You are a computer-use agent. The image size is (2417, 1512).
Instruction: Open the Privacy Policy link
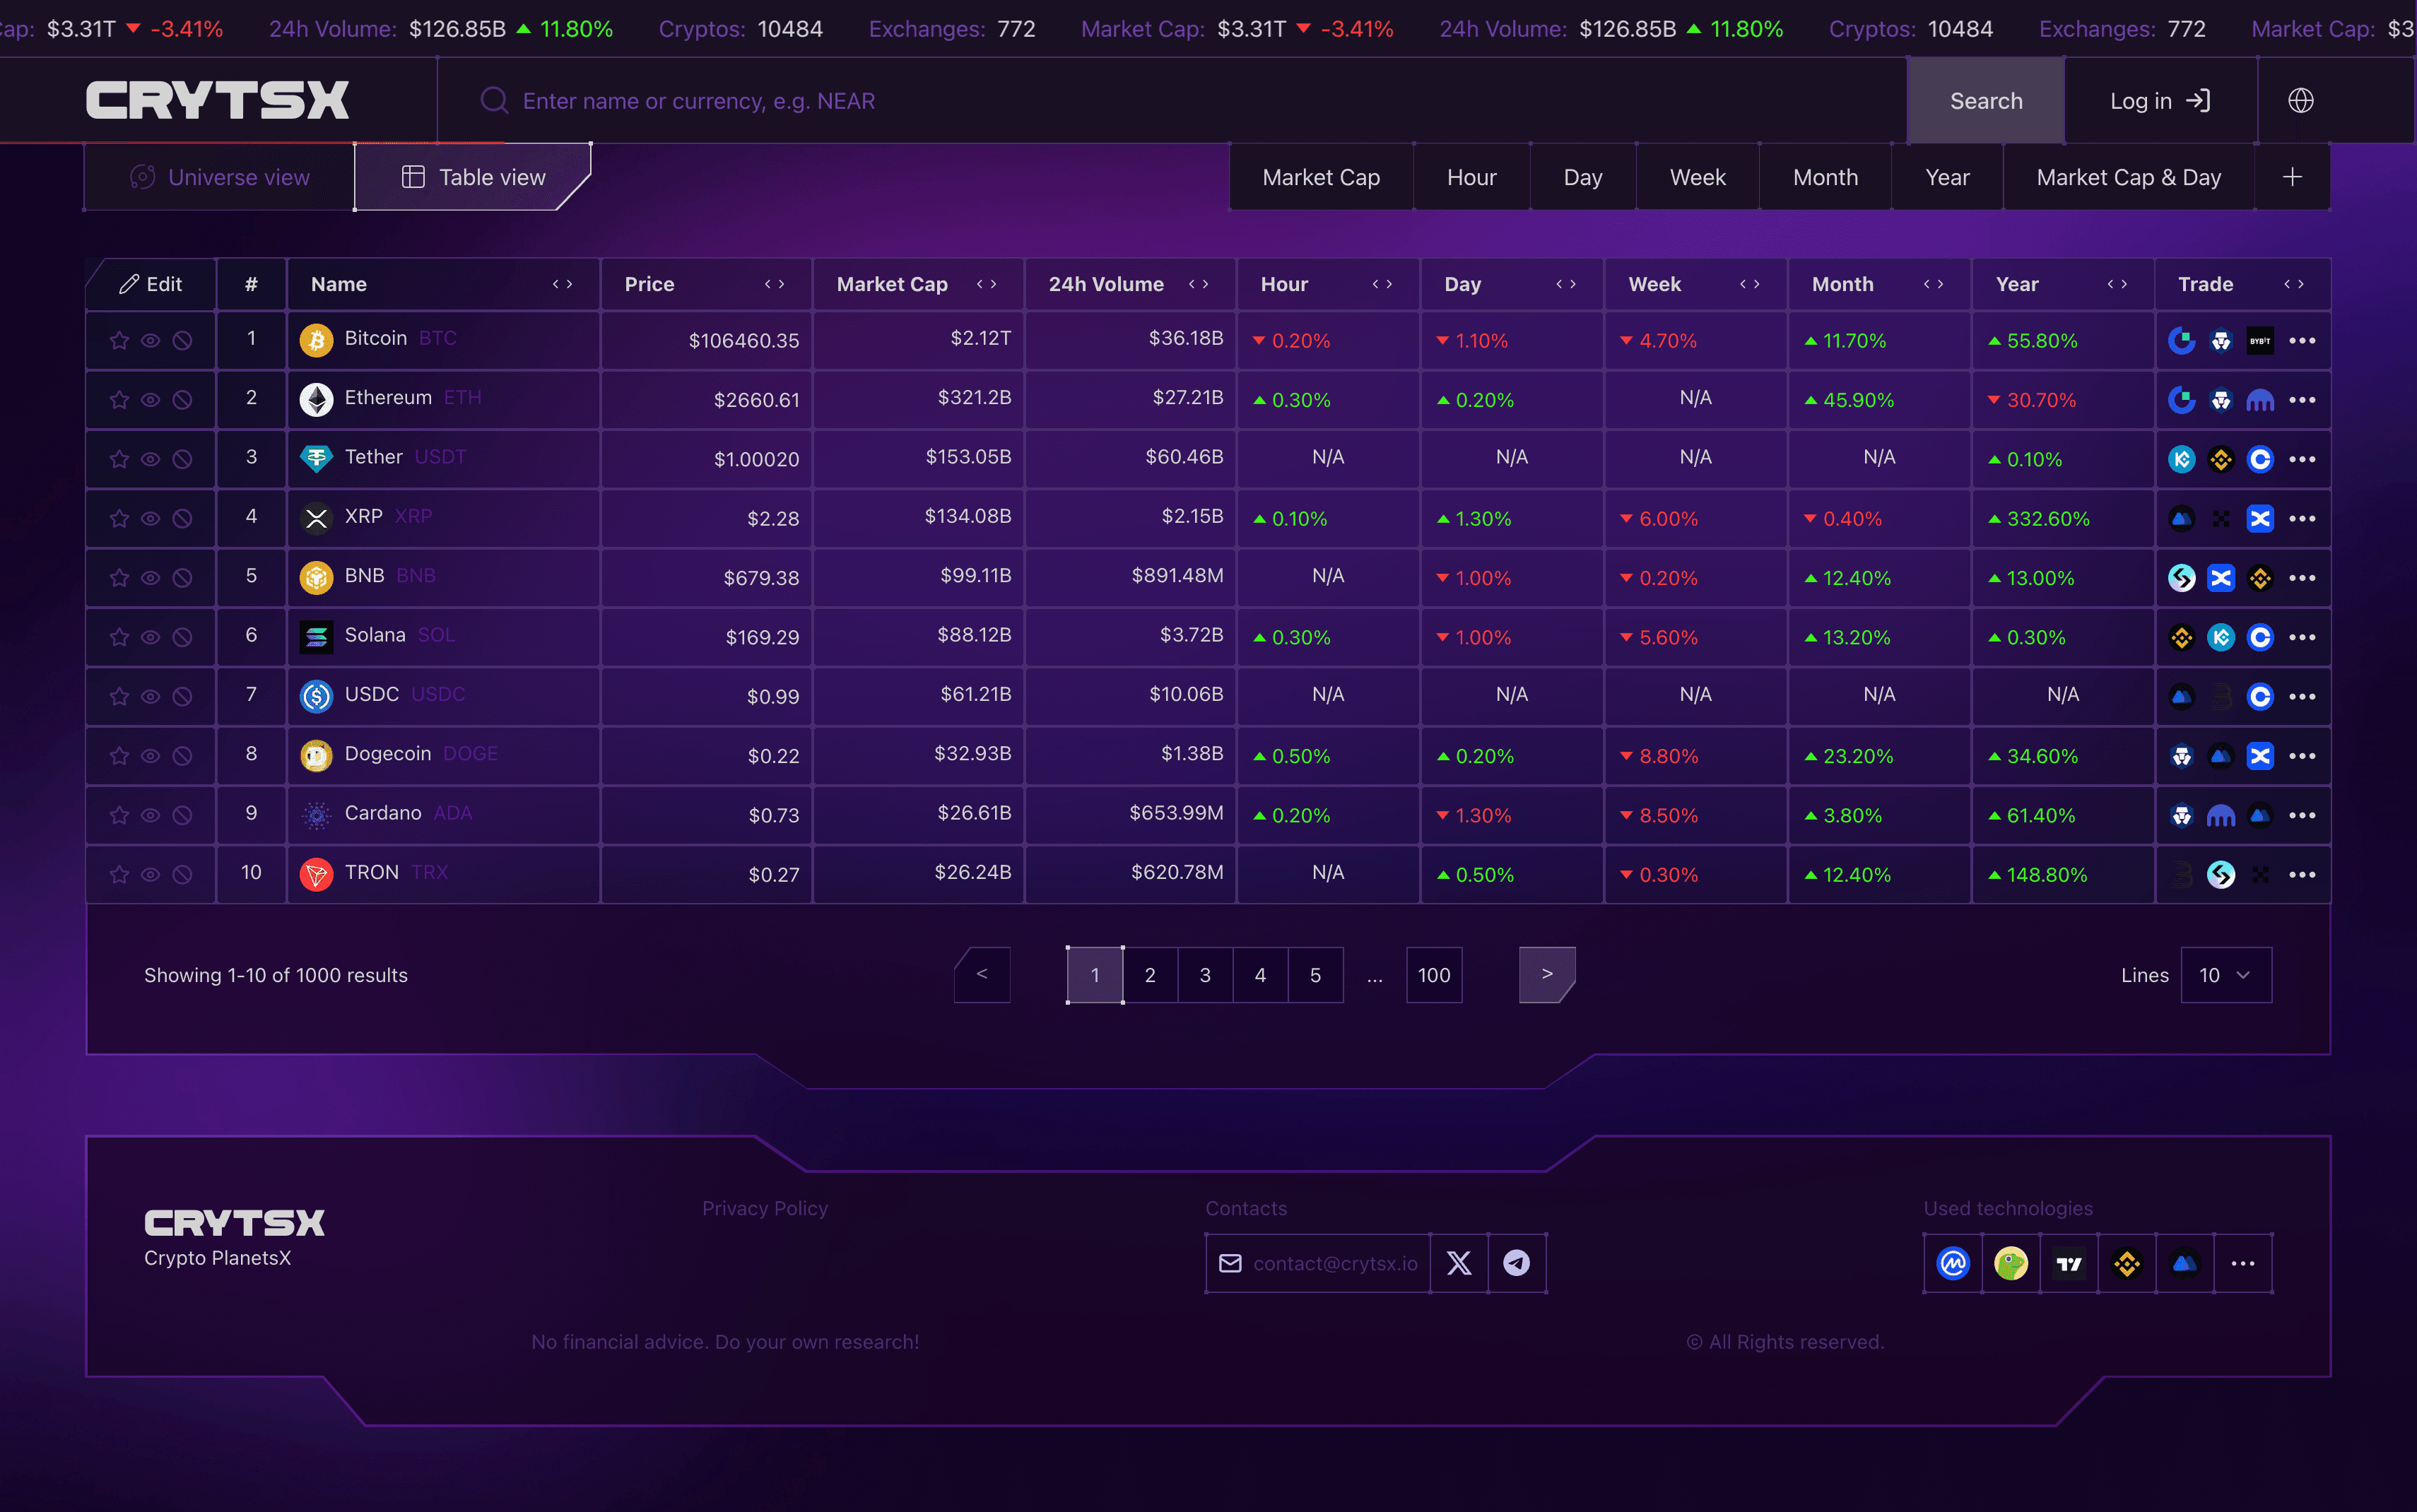coord(765,1208)
